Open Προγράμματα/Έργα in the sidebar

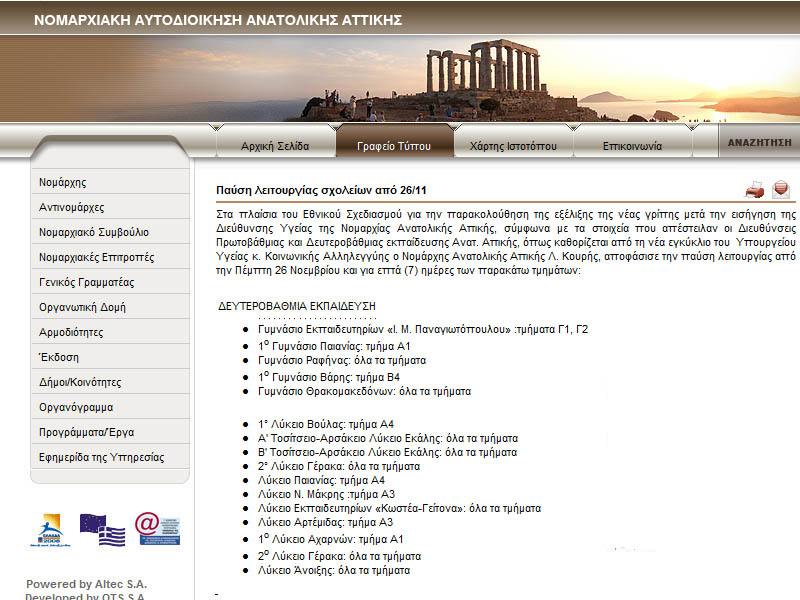click(x=110, y=432)
